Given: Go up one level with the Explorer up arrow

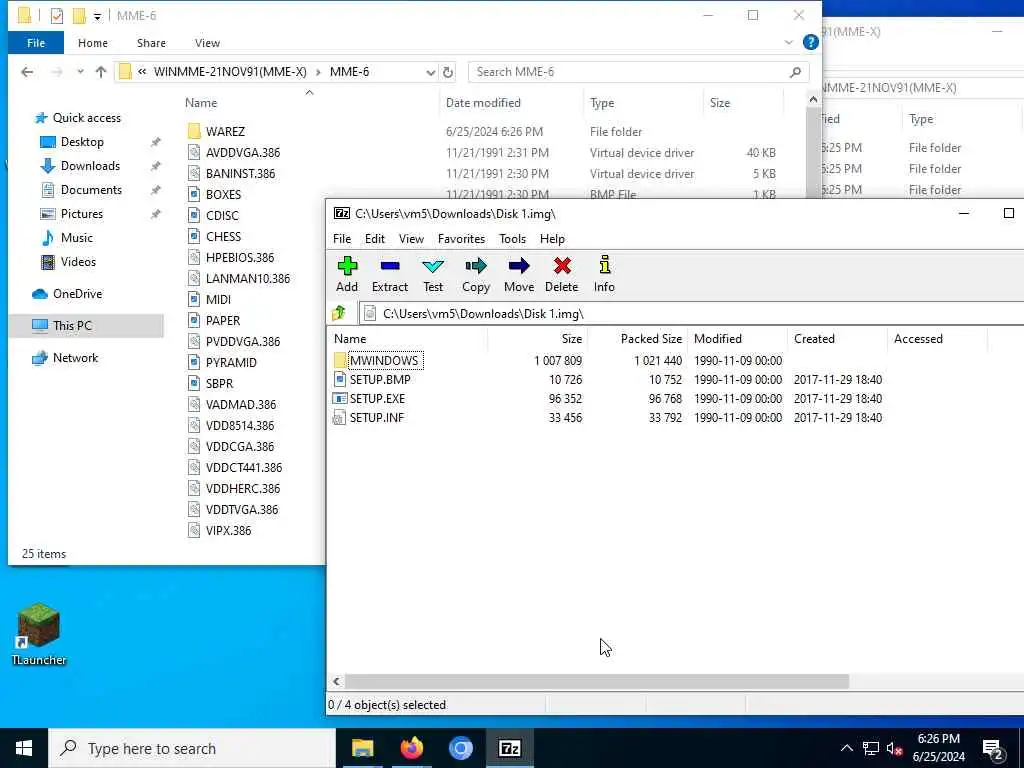Looking at the screenshot, I should pos(101,72).
